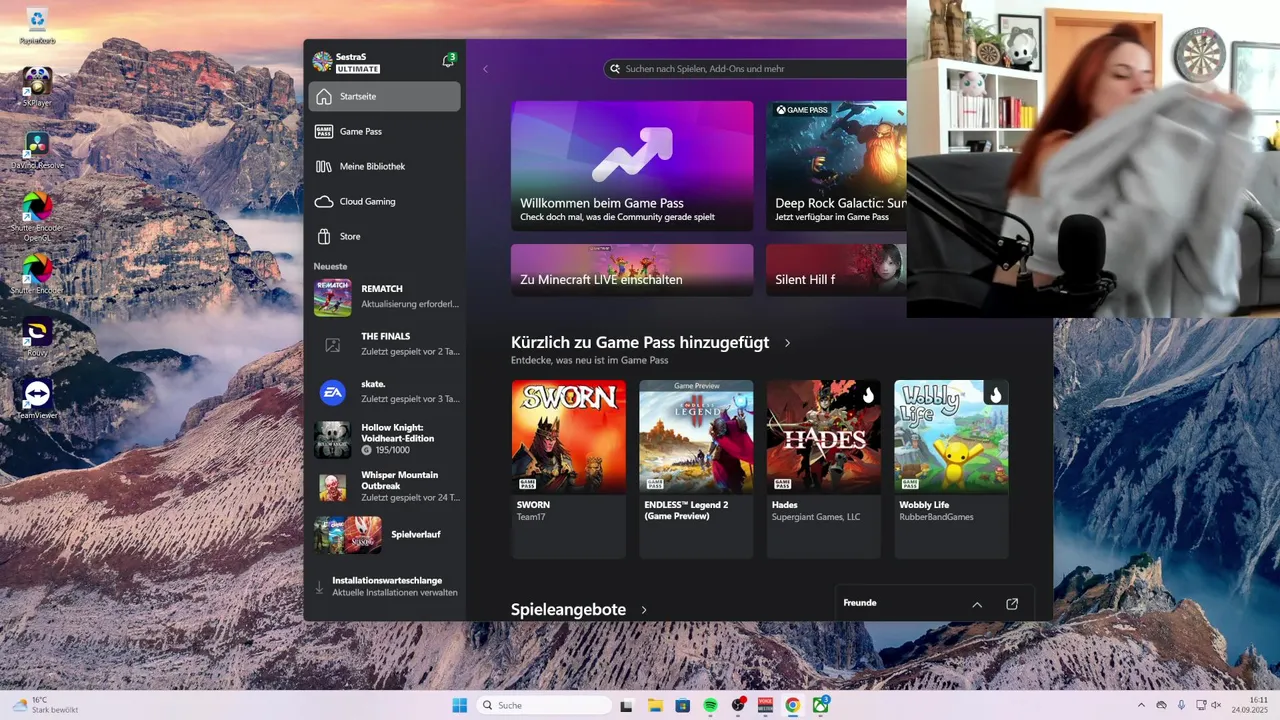Click the Freunde panel label
Viewport: 1280px width, 720px height.
pyautogui.click(x=860, y=603)
